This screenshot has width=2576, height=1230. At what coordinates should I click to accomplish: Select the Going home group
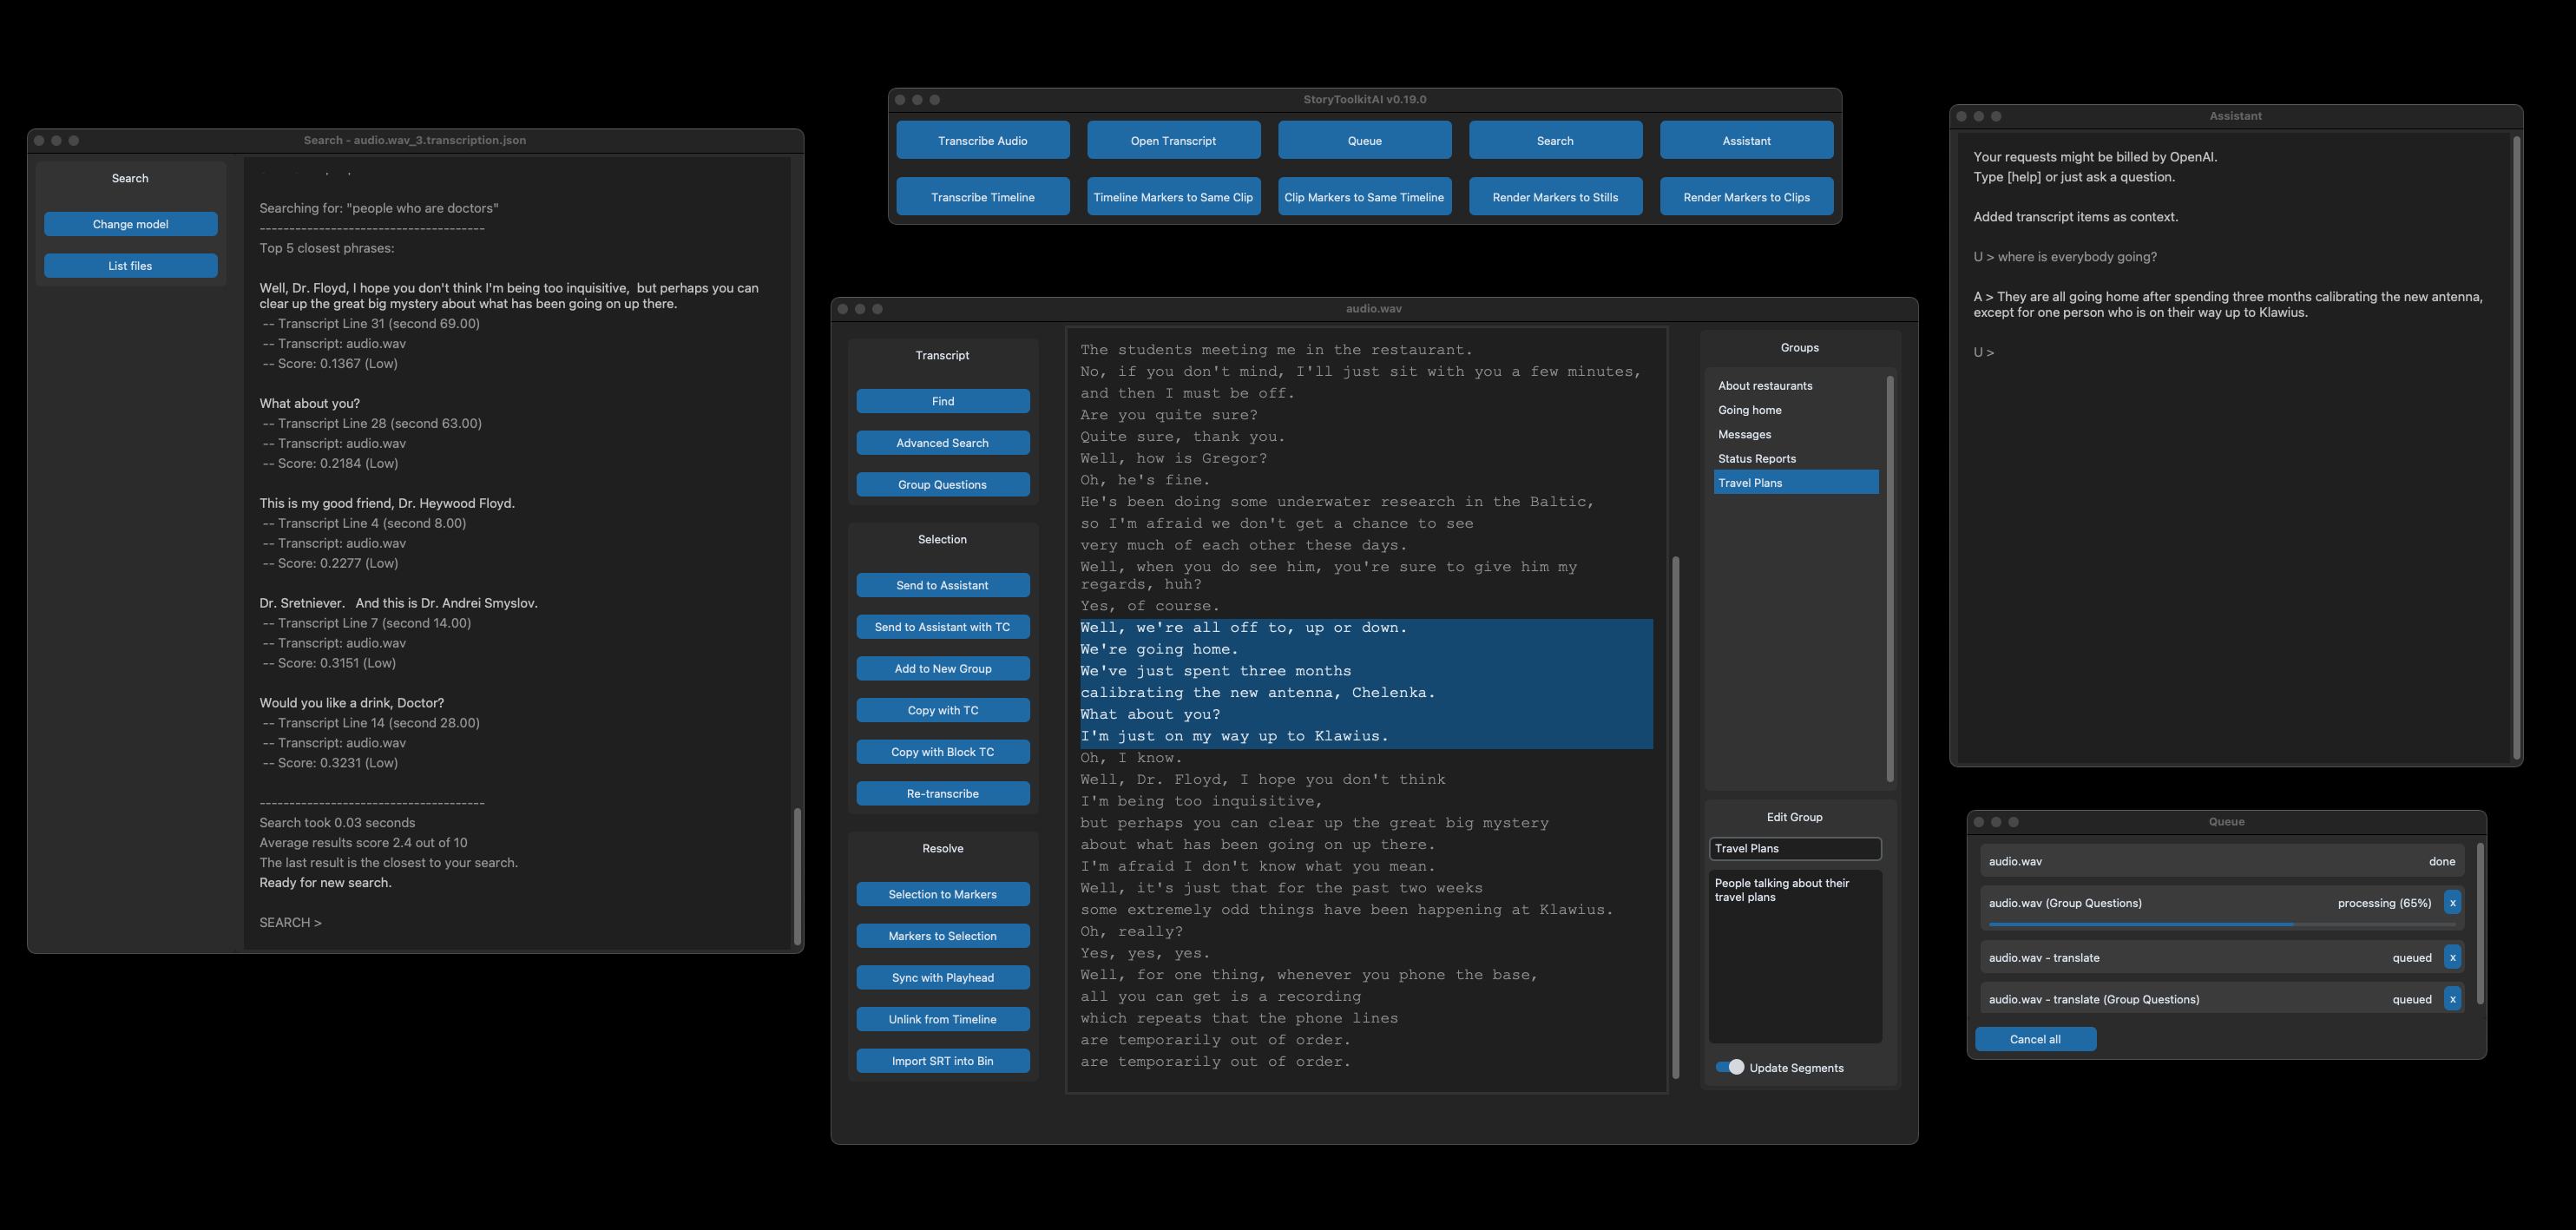pos(1750,410)
